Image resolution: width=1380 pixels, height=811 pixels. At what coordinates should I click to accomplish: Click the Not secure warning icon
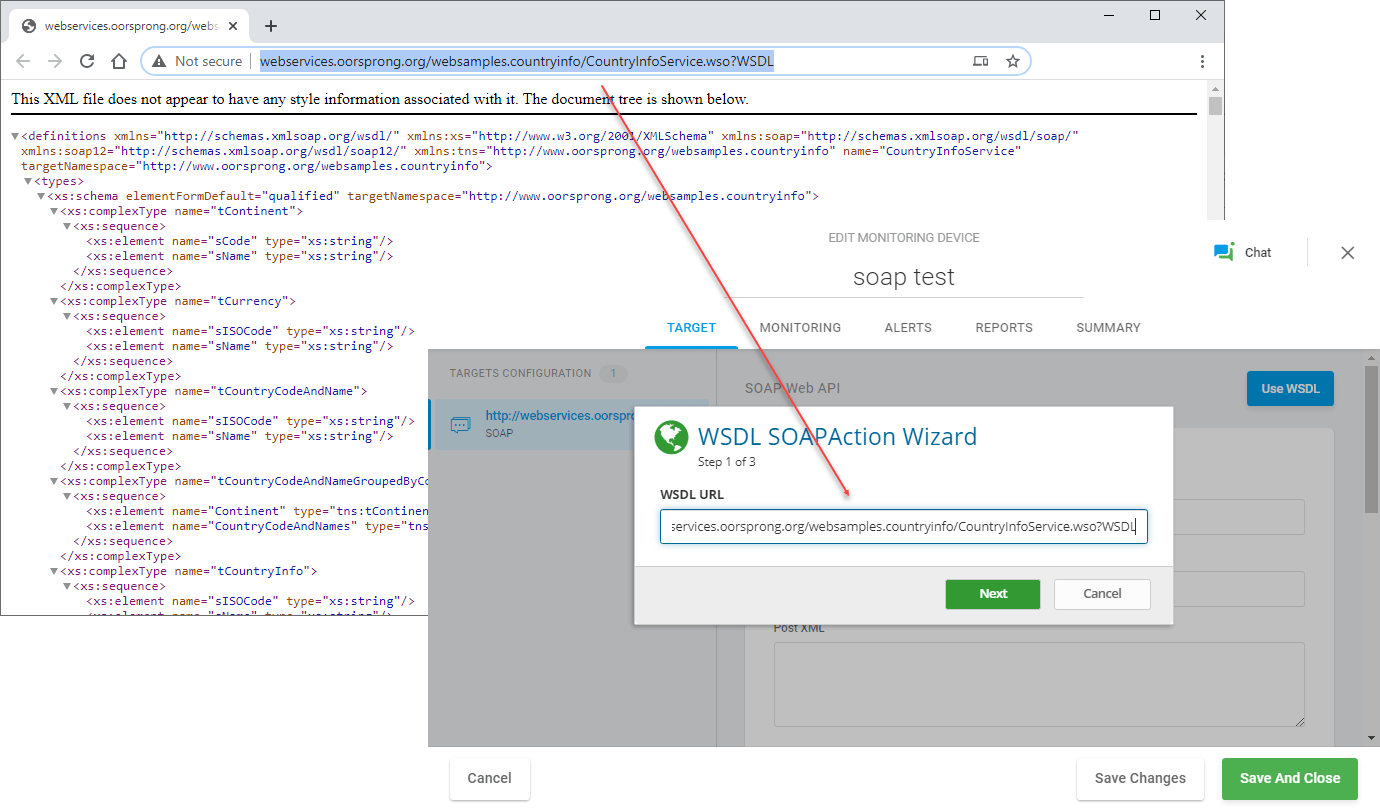pyautogui.click(x=158, y=61)
